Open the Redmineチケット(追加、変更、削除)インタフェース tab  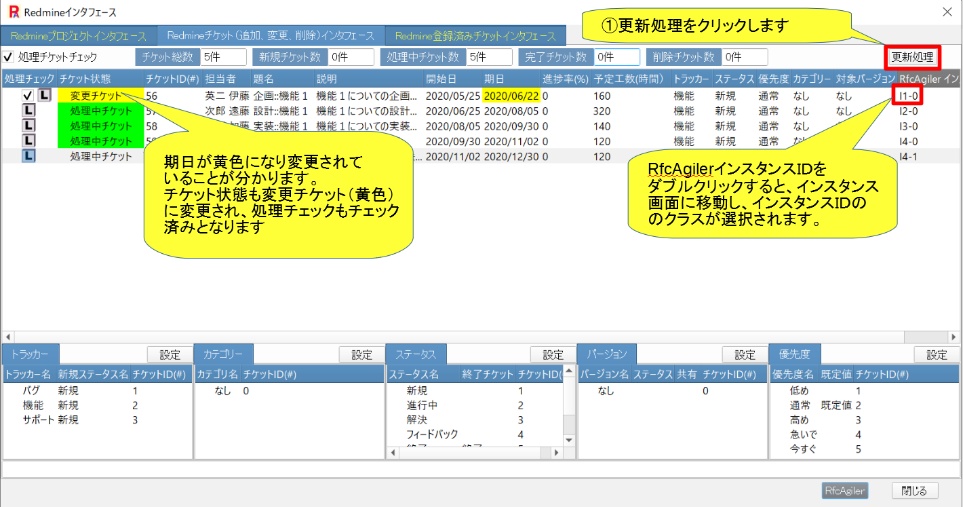tap(271, 36)
